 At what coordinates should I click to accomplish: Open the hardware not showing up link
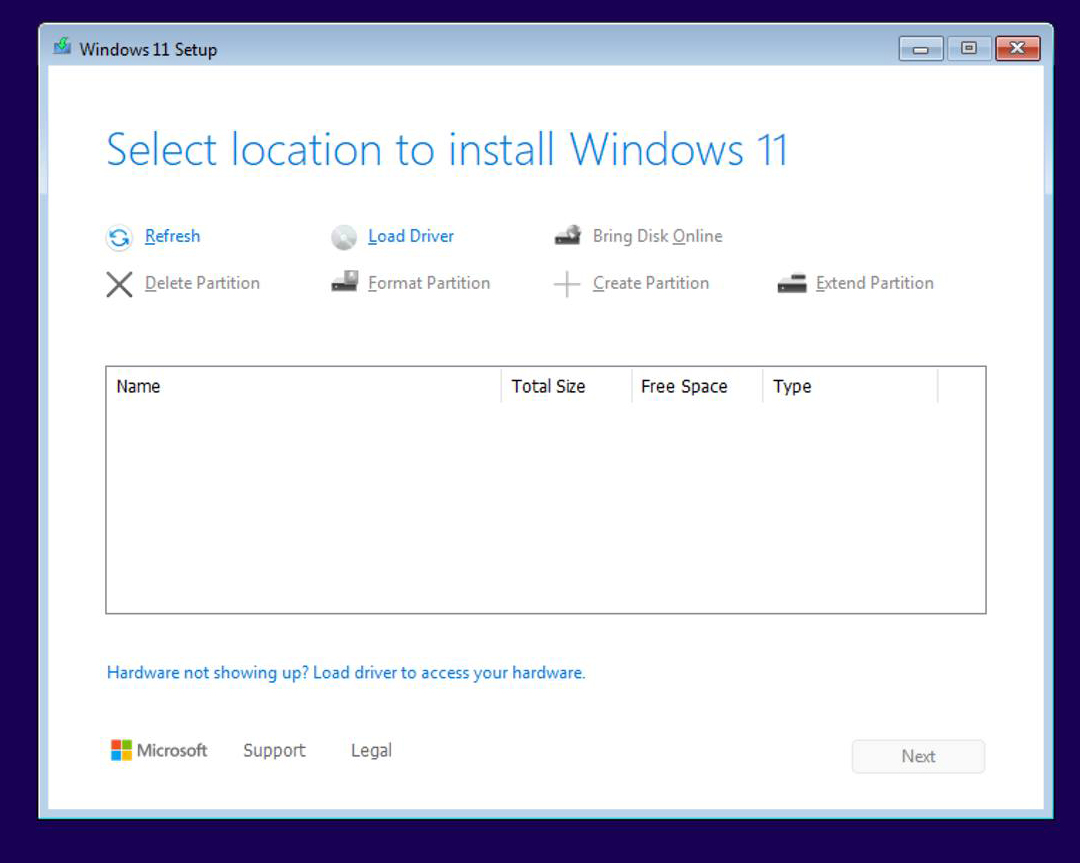click(346, 672)
